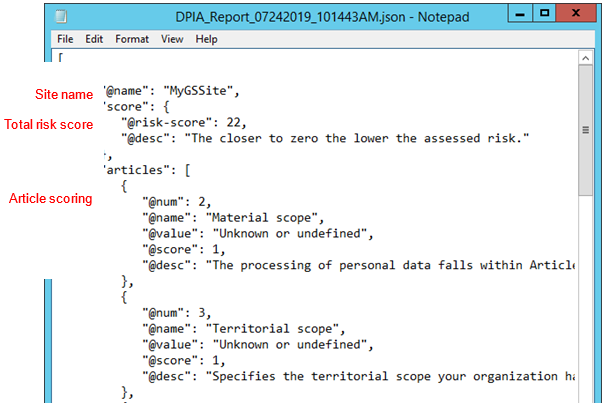Open the View menu
Image resolution: width=604 pixels, height=403 pixels.
pos(172,39)
